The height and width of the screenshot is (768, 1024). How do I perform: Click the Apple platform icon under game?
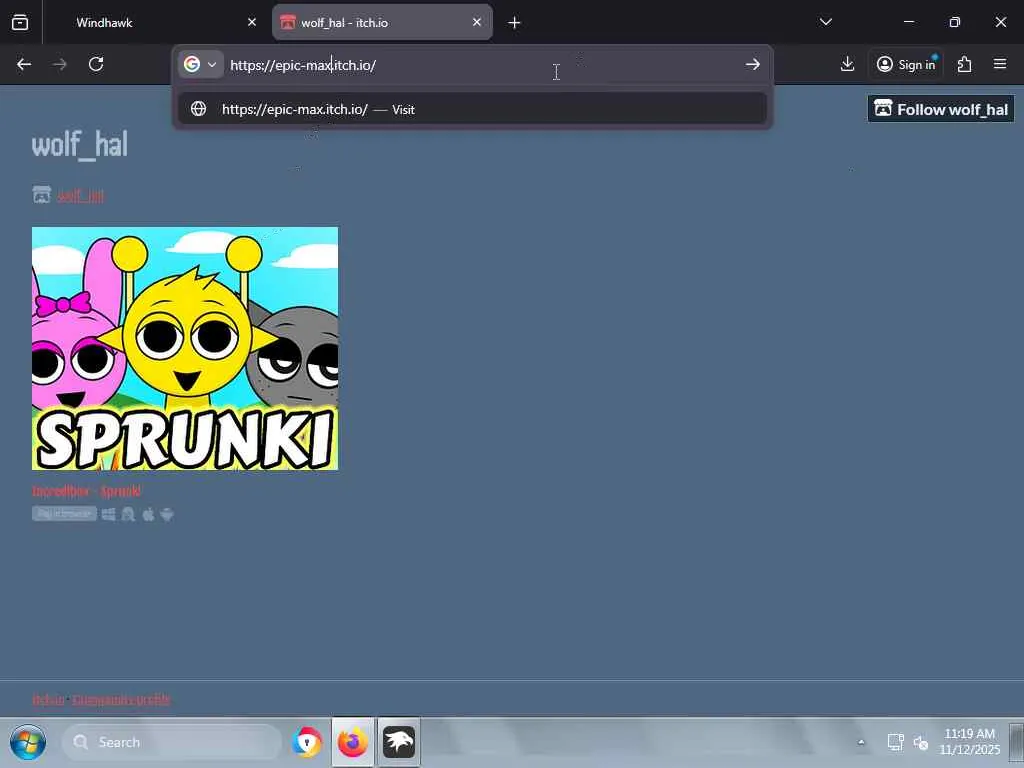point(148,514)
